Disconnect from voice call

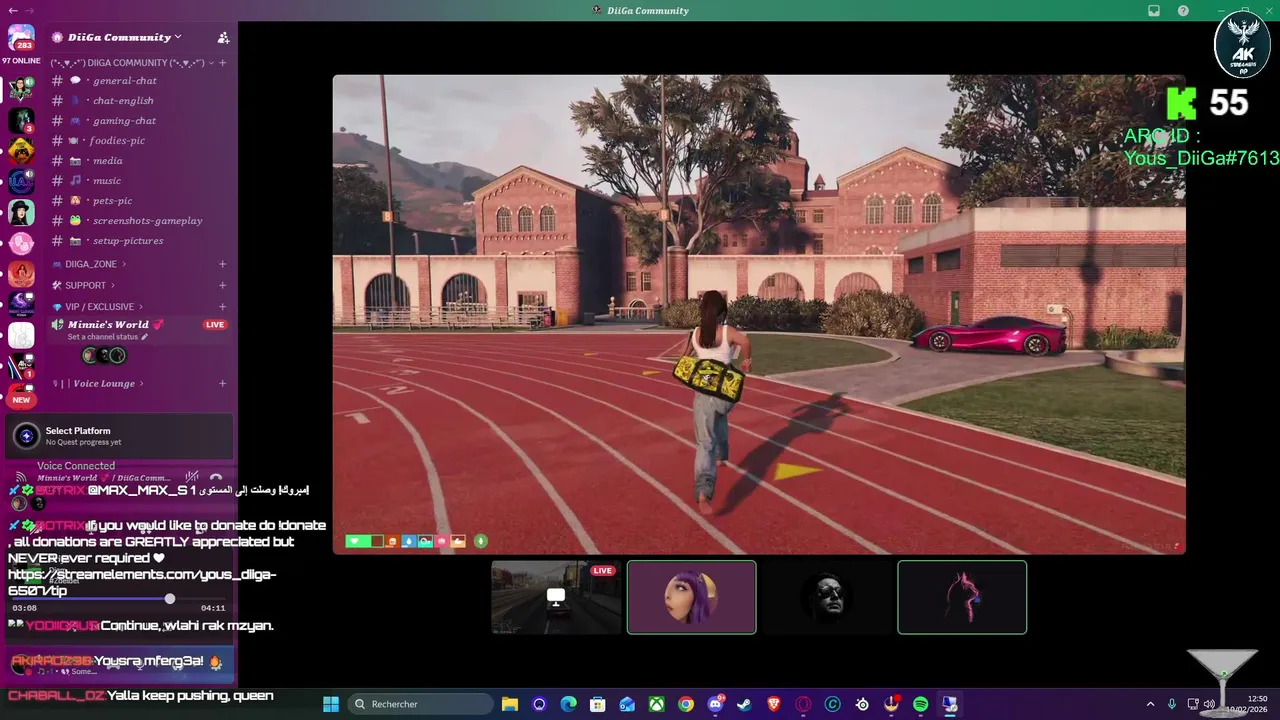(x=216, y=478)
